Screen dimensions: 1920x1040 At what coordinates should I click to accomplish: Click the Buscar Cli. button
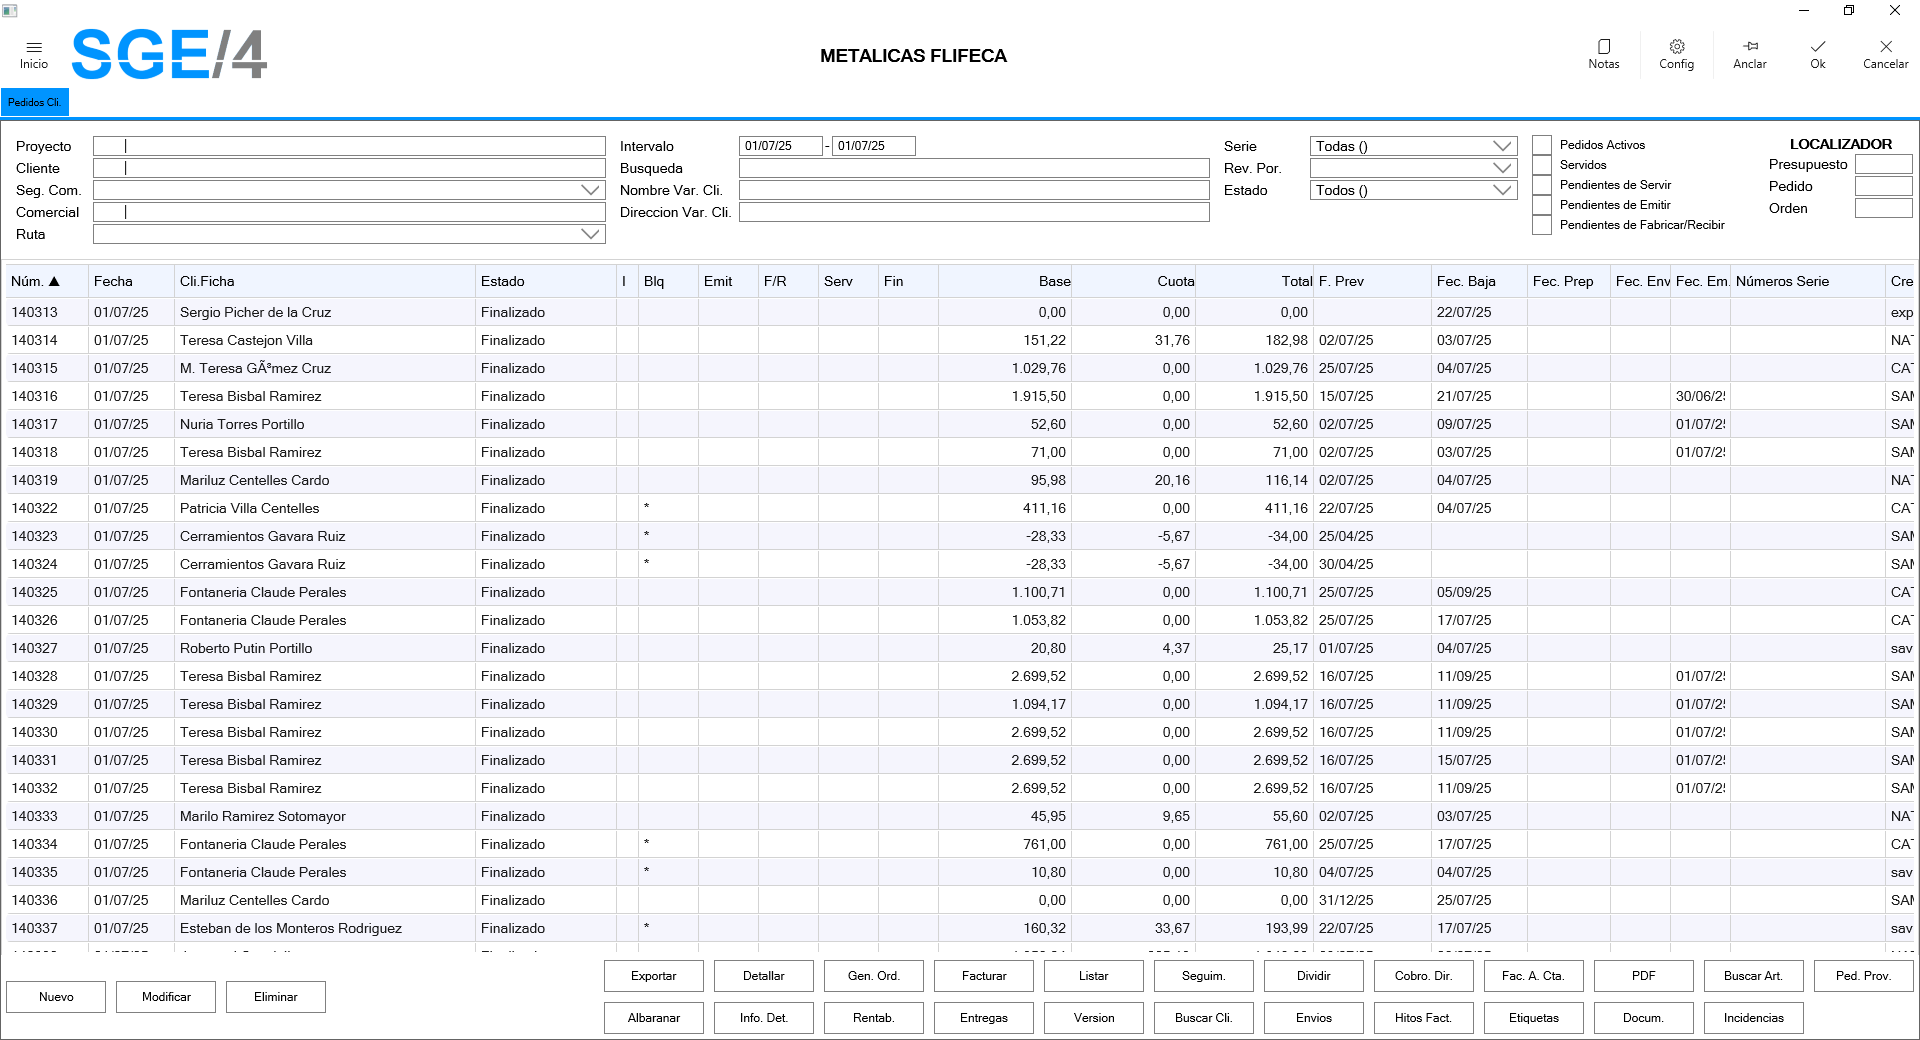(x=1204, y=1018)
